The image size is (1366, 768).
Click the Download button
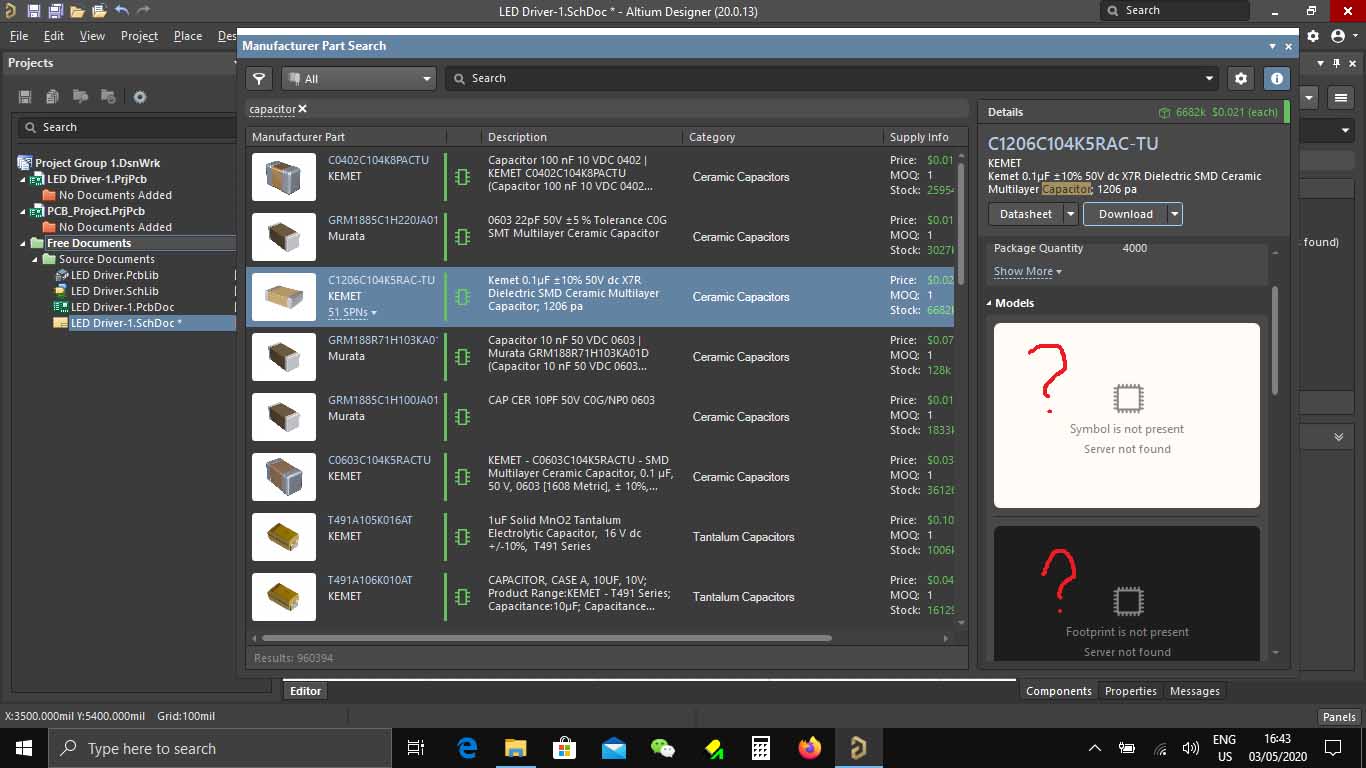click(1125, 214)
